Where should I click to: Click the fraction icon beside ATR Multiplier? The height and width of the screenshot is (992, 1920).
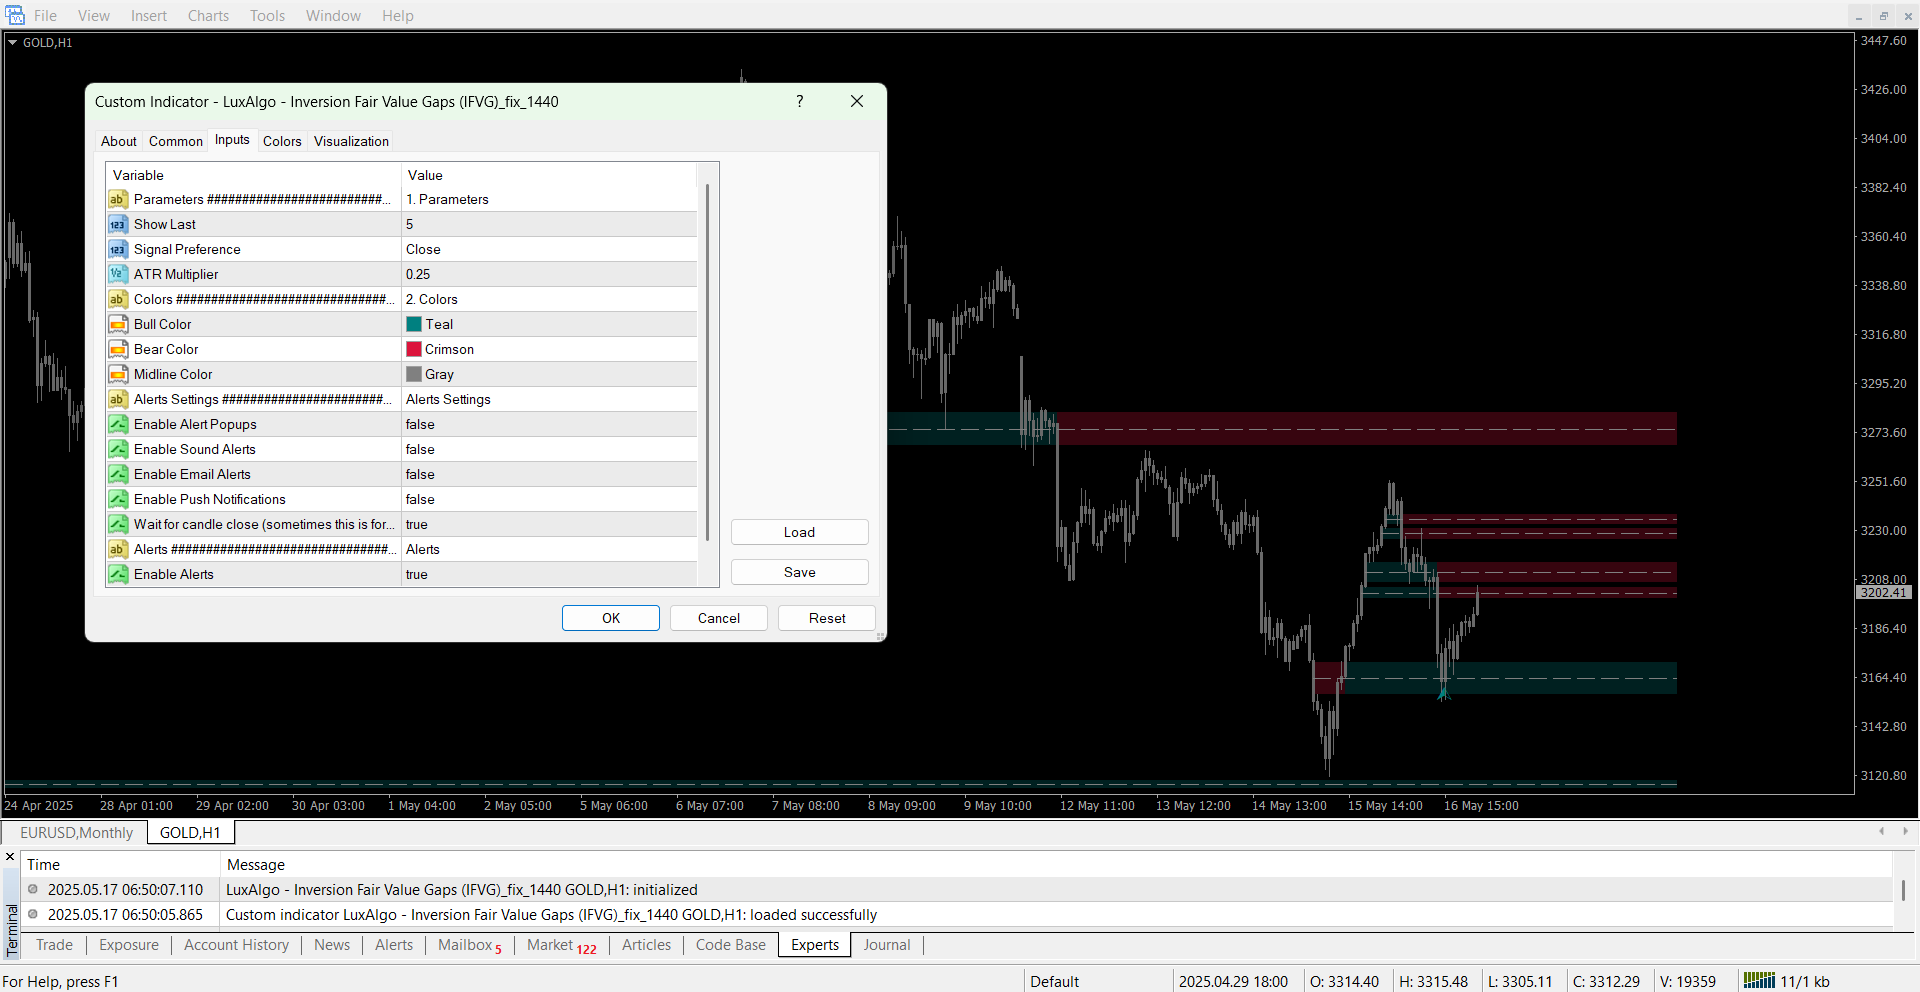tap(118, 274)
